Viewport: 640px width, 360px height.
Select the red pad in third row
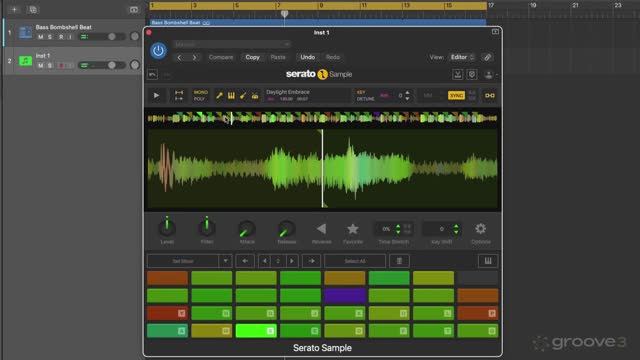point(167,313)
